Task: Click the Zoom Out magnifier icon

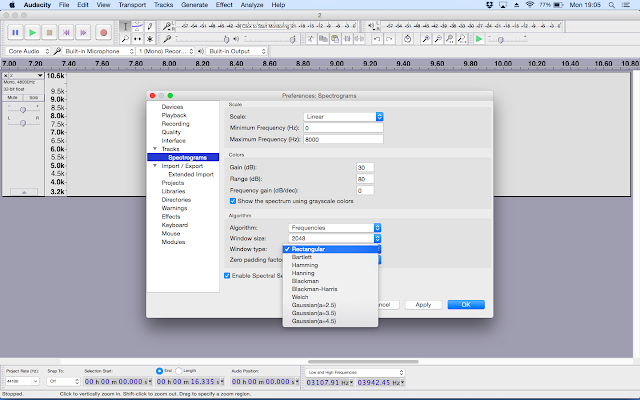Action: coord(438,39)
